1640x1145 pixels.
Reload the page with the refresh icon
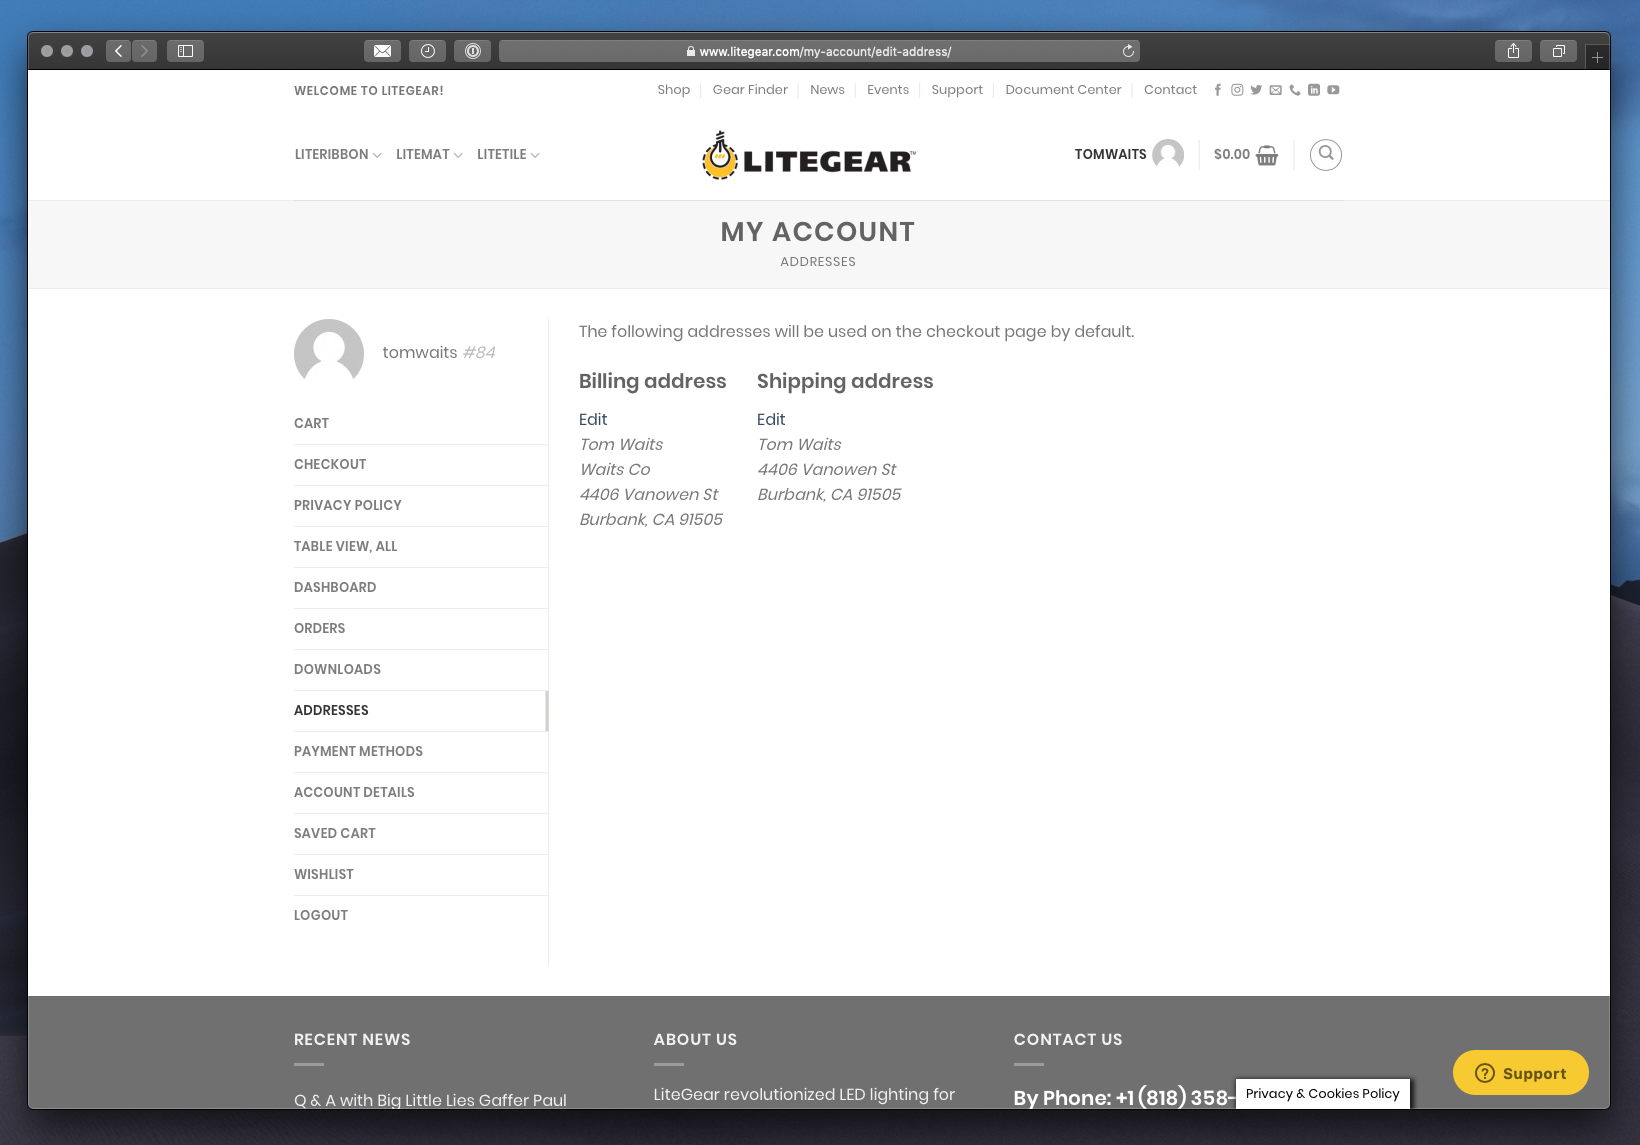(1128, 51)
